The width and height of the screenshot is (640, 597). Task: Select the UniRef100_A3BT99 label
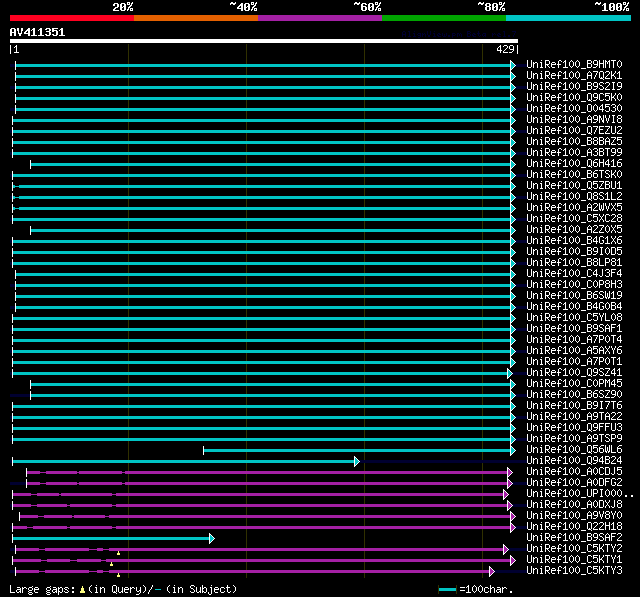coord(574,153)
